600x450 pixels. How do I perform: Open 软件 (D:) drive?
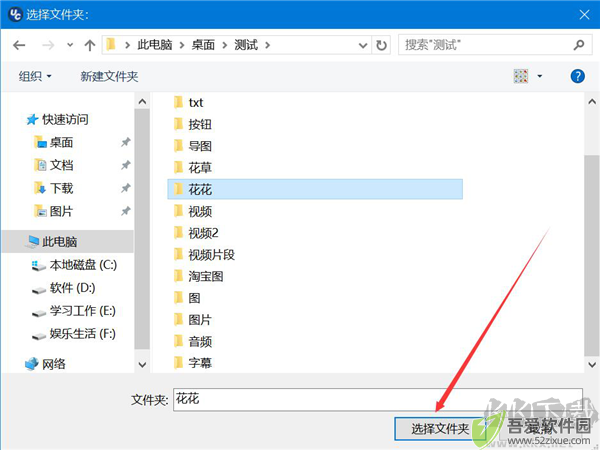coord(63,288)
